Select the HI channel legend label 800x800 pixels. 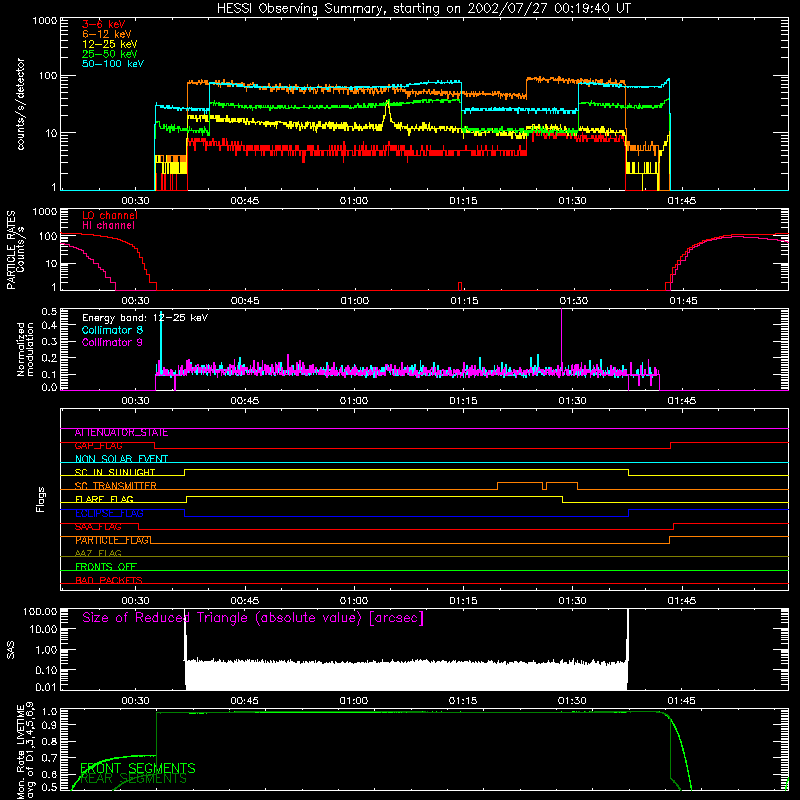(108, 226)
